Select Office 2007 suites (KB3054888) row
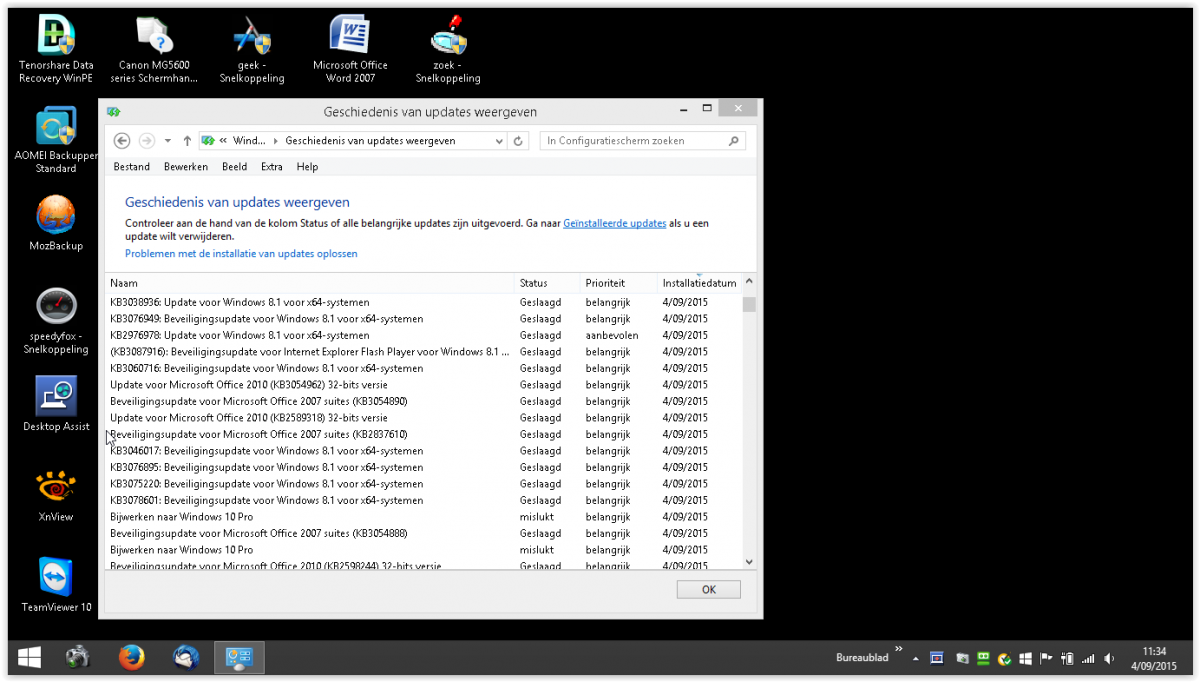1200x682 pixels. (424, 533)
